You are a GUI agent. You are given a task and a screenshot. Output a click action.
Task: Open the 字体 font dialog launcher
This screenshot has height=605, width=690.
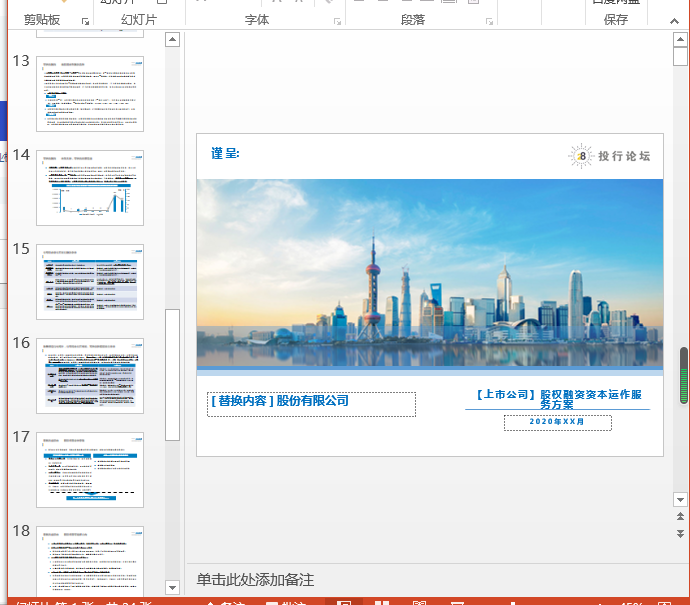(338, 21)
